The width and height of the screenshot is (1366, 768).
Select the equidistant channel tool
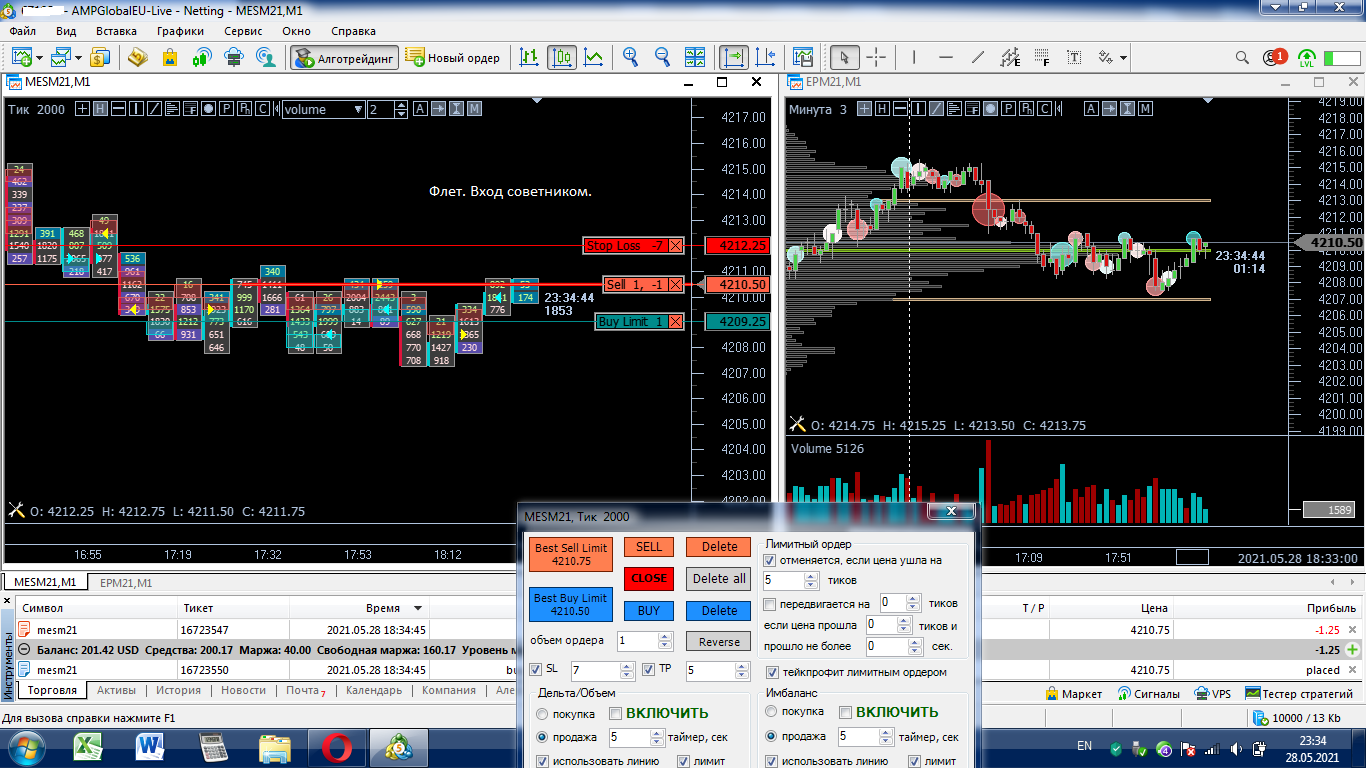1010,57
